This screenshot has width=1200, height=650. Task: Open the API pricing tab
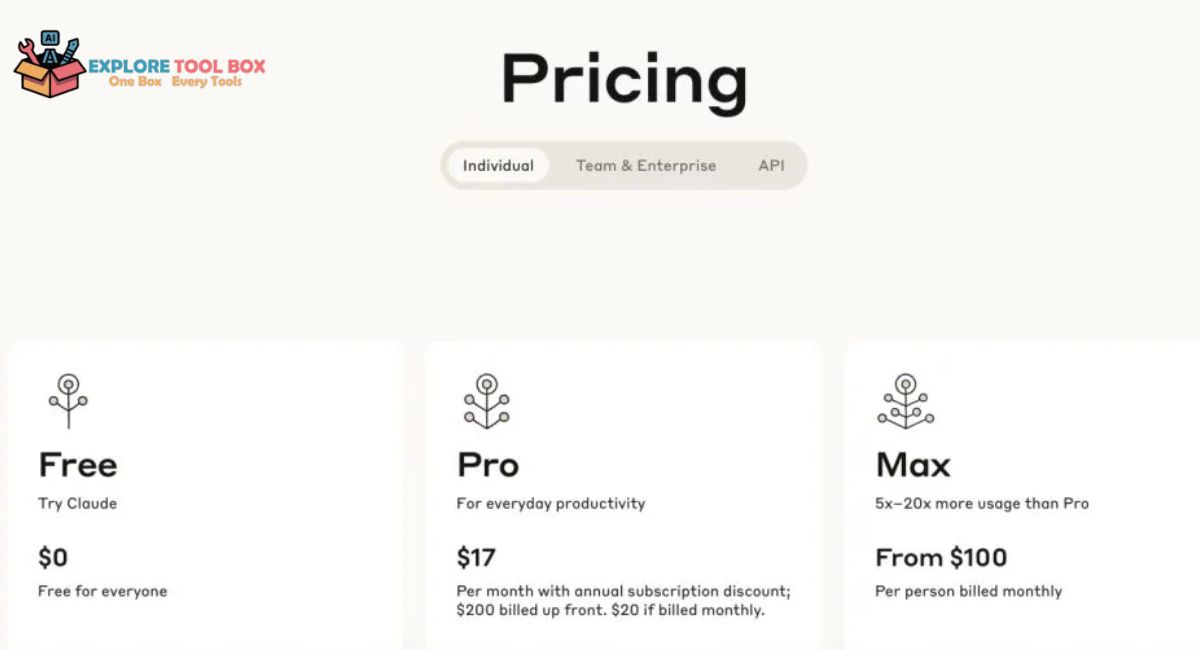pyautogui.click(x=771, y=165)
